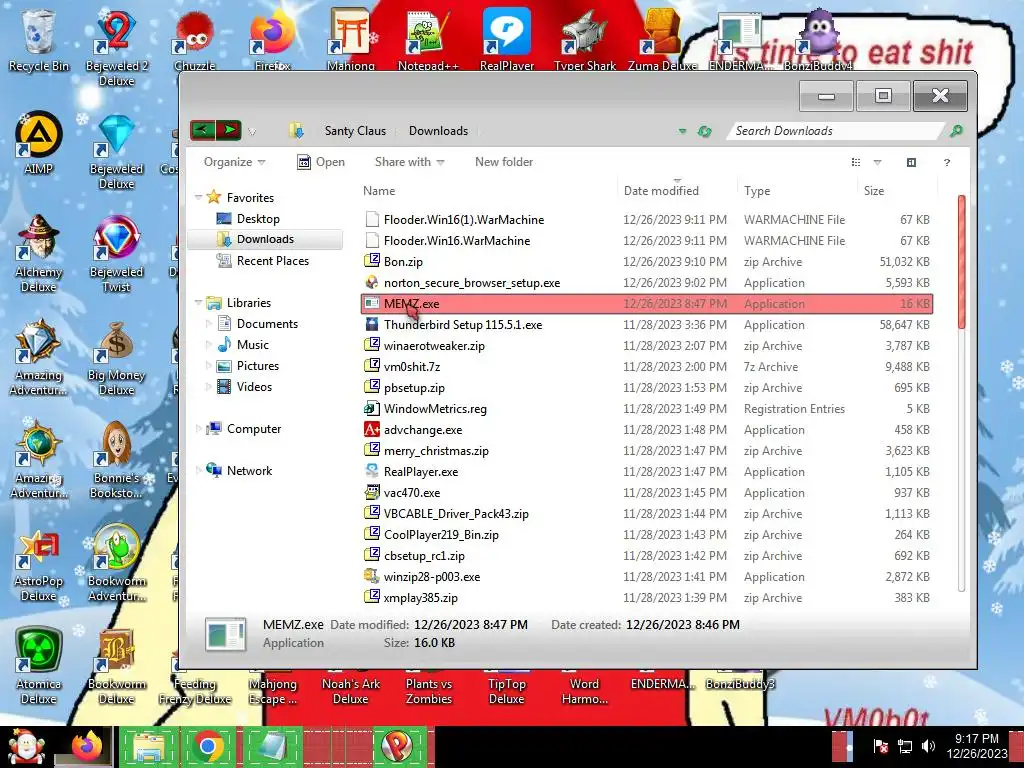Screen dimensions: 1024x768
Task: Open Explorer help question mark
Action: pyautogui.click(x=946, y=162)
